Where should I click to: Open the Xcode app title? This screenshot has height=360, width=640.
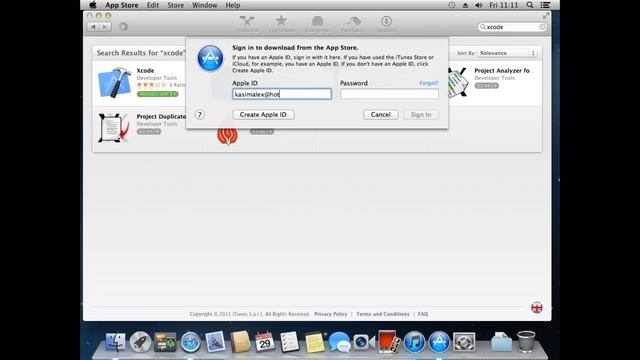145,71
